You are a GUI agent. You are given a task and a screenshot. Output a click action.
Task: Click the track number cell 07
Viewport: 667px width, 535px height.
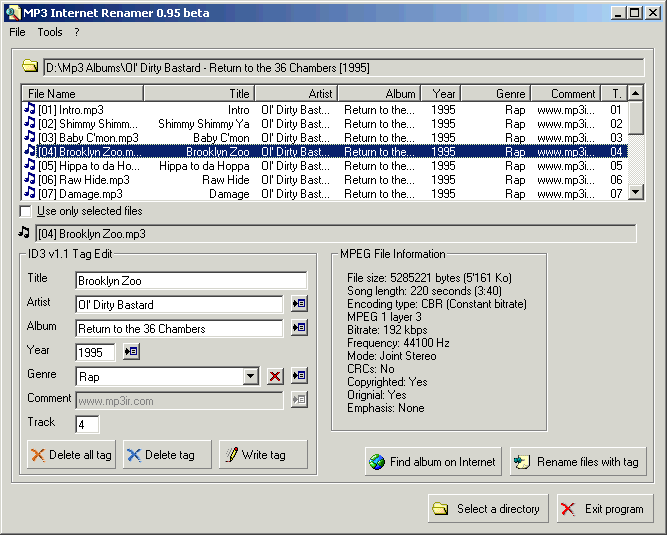pyautogui.click(x=616, y=194)
